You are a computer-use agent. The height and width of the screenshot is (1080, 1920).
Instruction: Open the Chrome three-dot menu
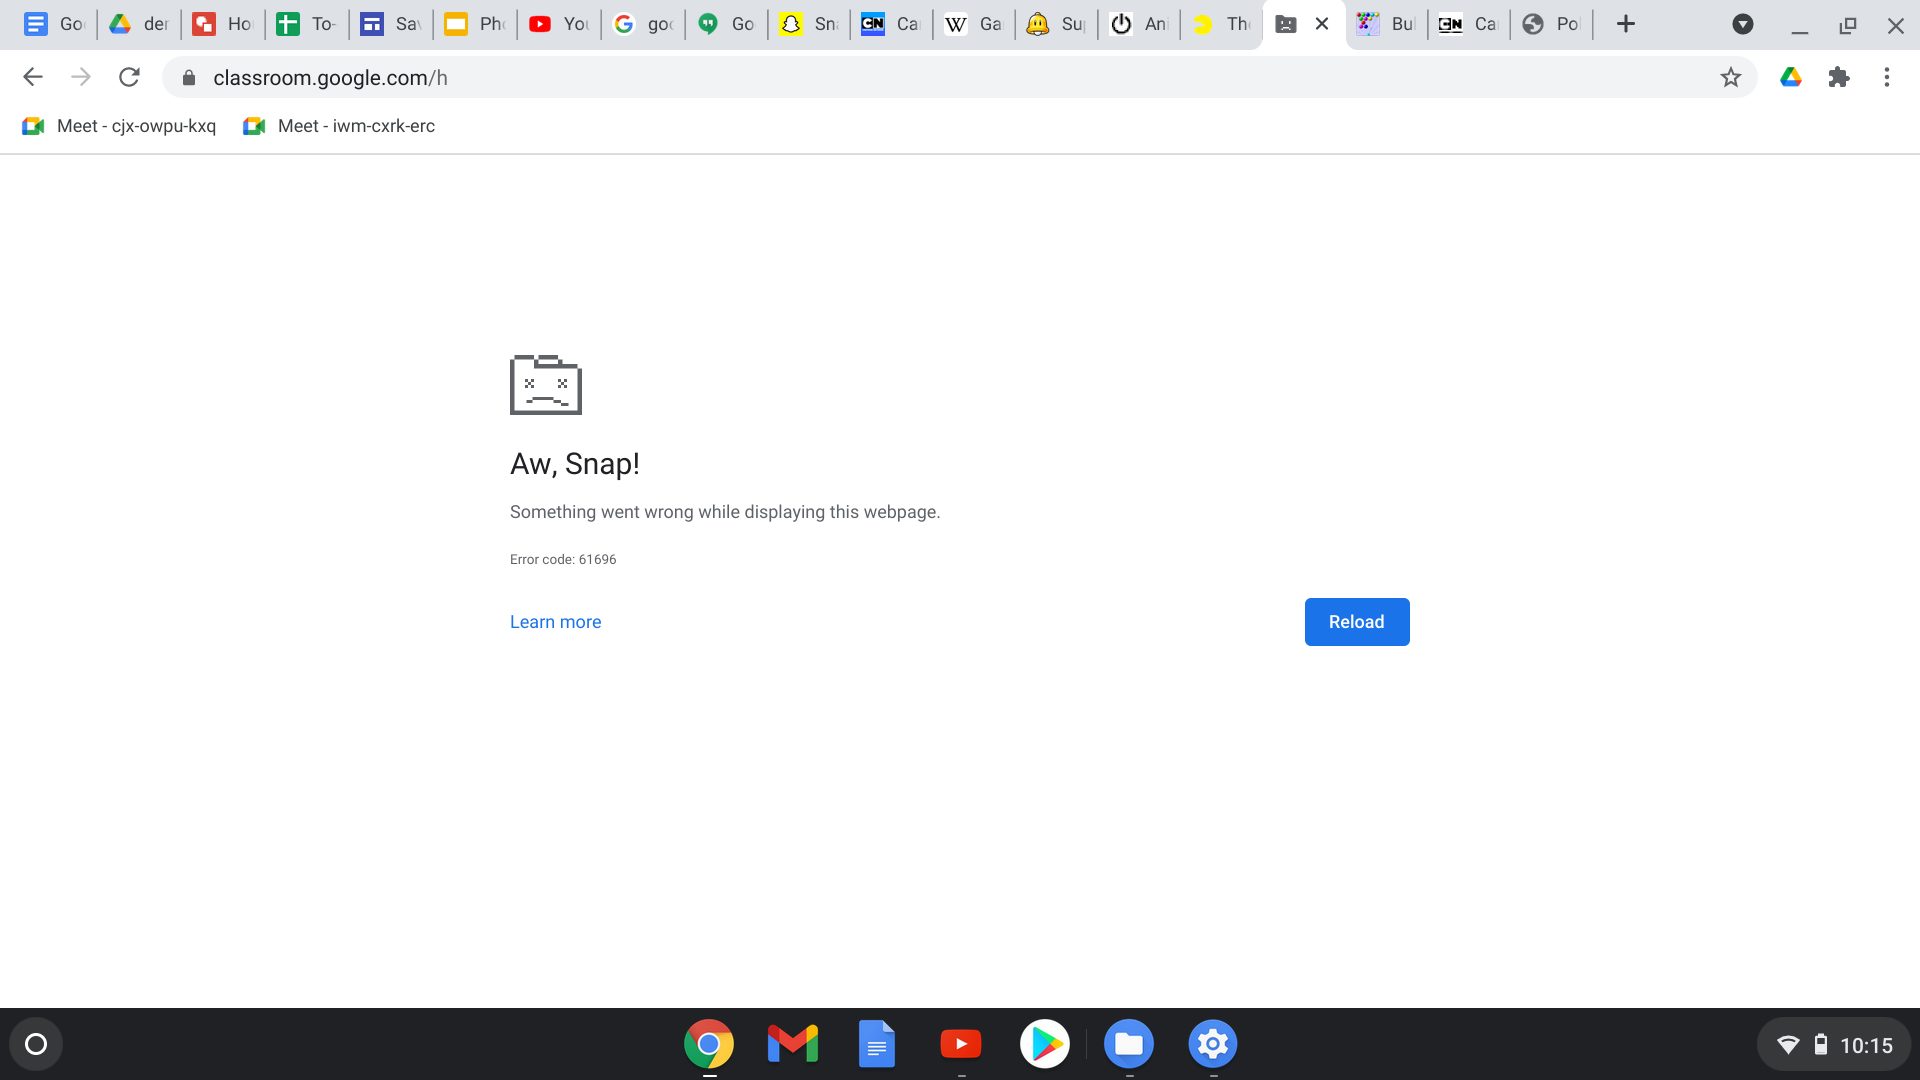[1887, 77]
